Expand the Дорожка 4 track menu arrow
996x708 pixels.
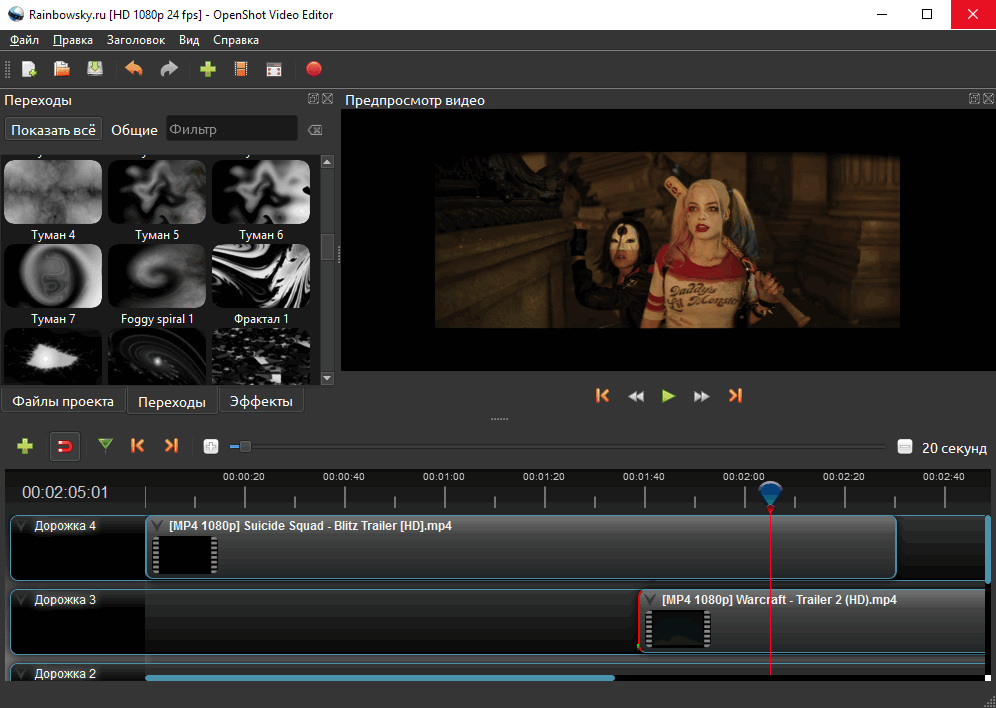coord(22,526)
